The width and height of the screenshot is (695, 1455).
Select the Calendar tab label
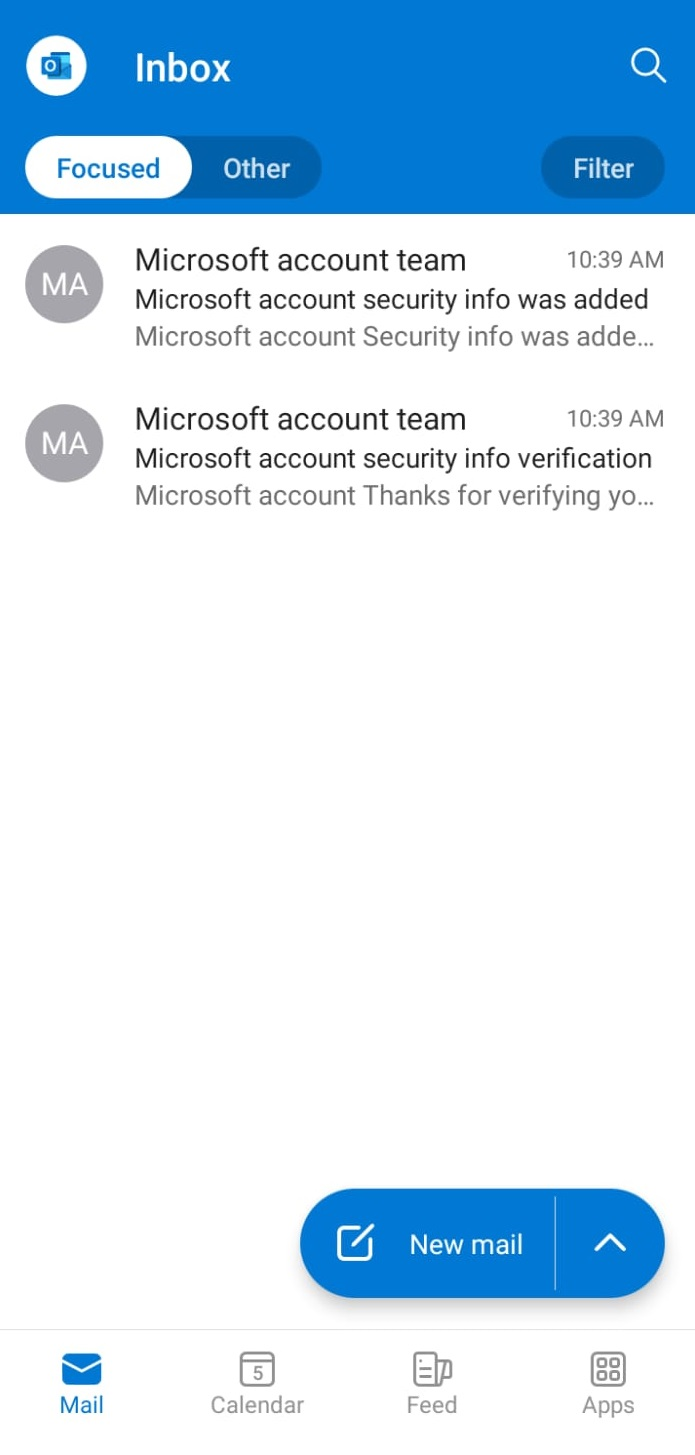pos(257,1405)
